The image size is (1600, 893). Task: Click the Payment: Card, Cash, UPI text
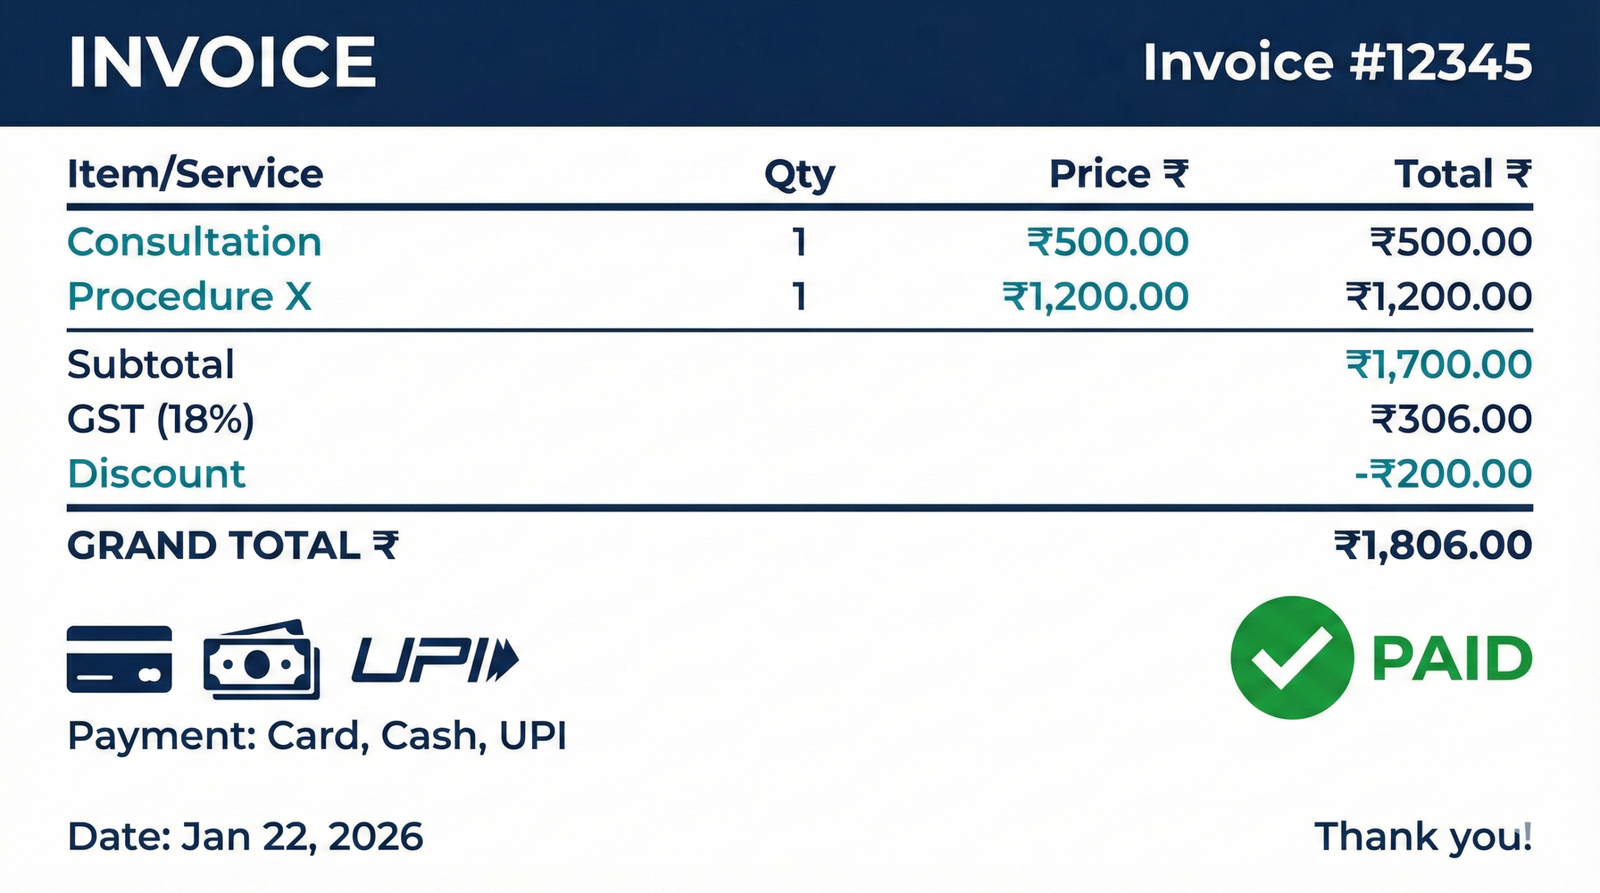(x=316, y=736)
